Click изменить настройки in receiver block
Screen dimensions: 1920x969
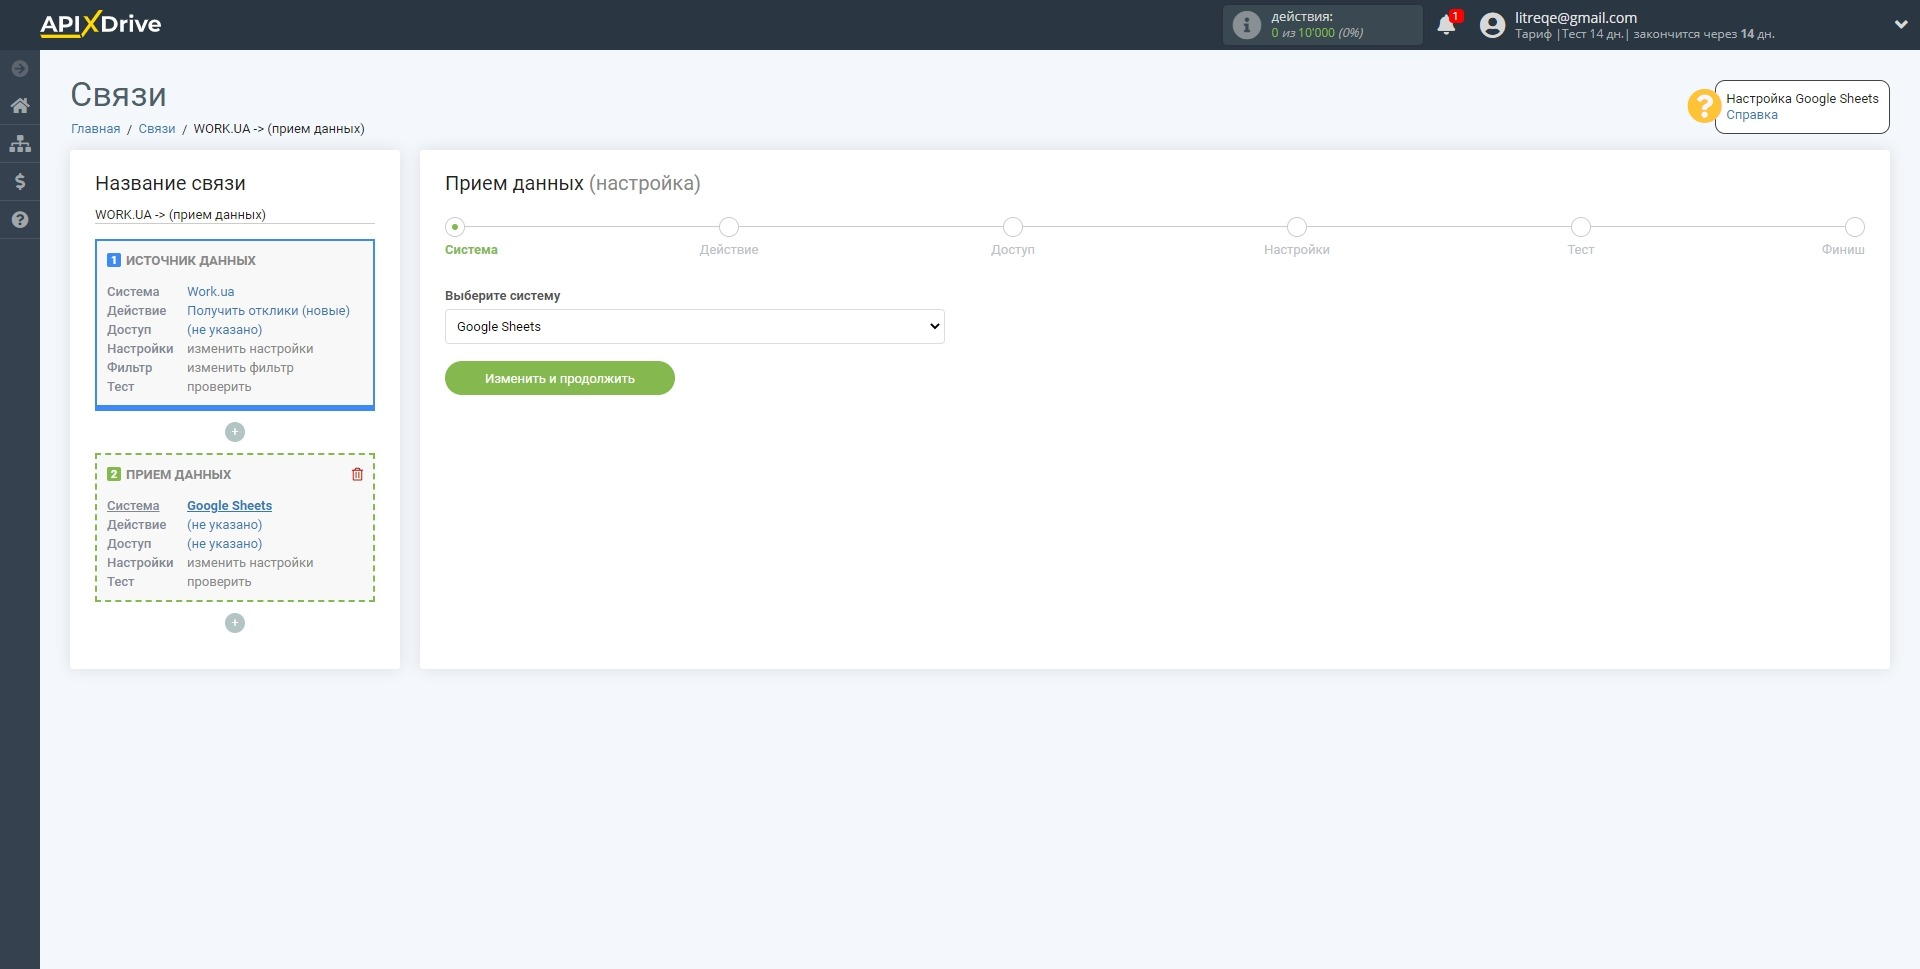tap(250, 563)
